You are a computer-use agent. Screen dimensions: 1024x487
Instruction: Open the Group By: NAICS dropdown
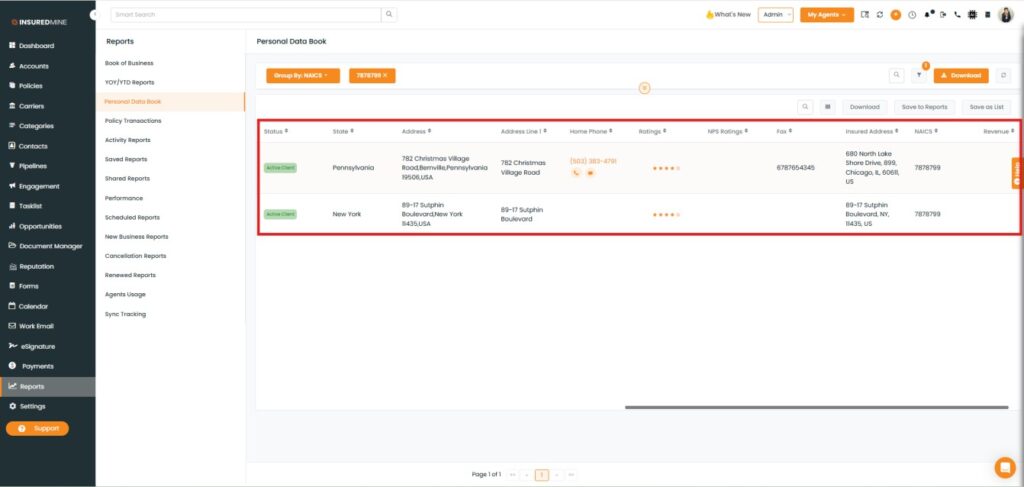[302, 75]
